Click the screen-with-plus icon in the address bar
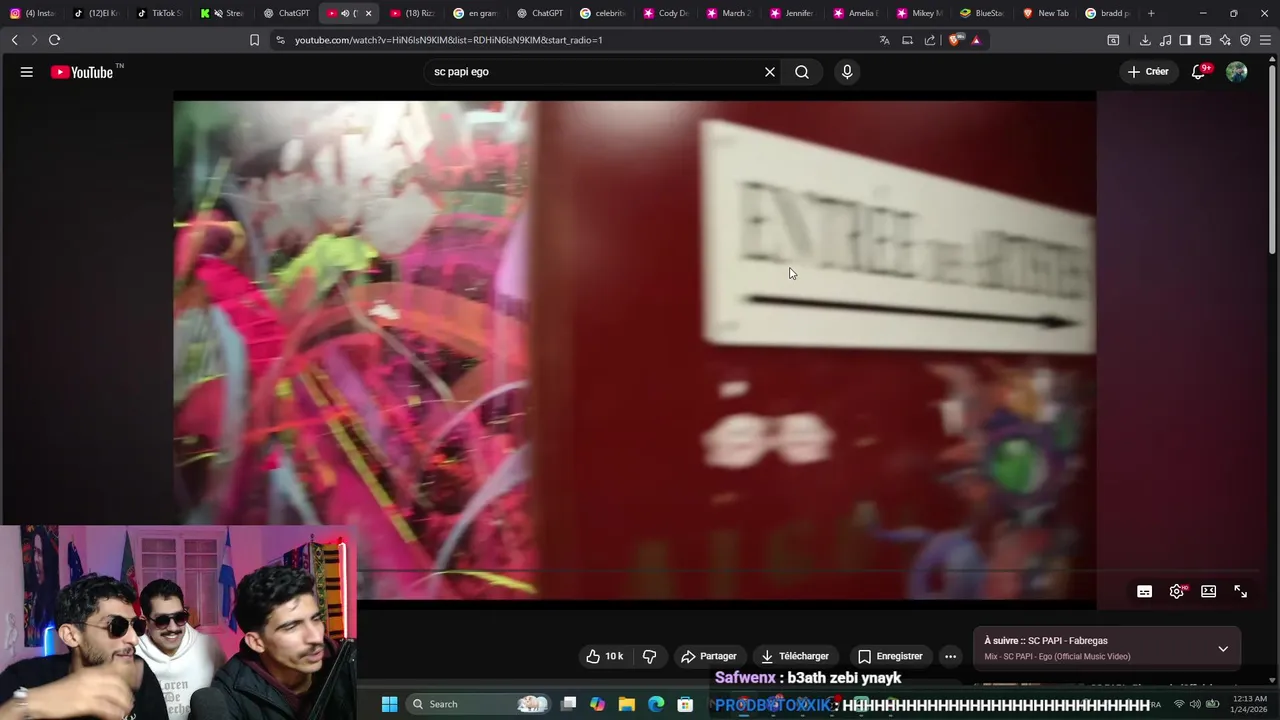1280x720 pixels. [907, 40]
